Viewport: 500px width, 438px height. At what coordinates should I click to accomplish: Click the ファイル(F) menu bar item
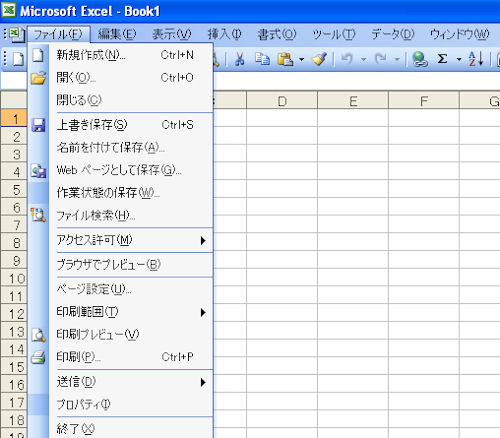tap(58, 34)
